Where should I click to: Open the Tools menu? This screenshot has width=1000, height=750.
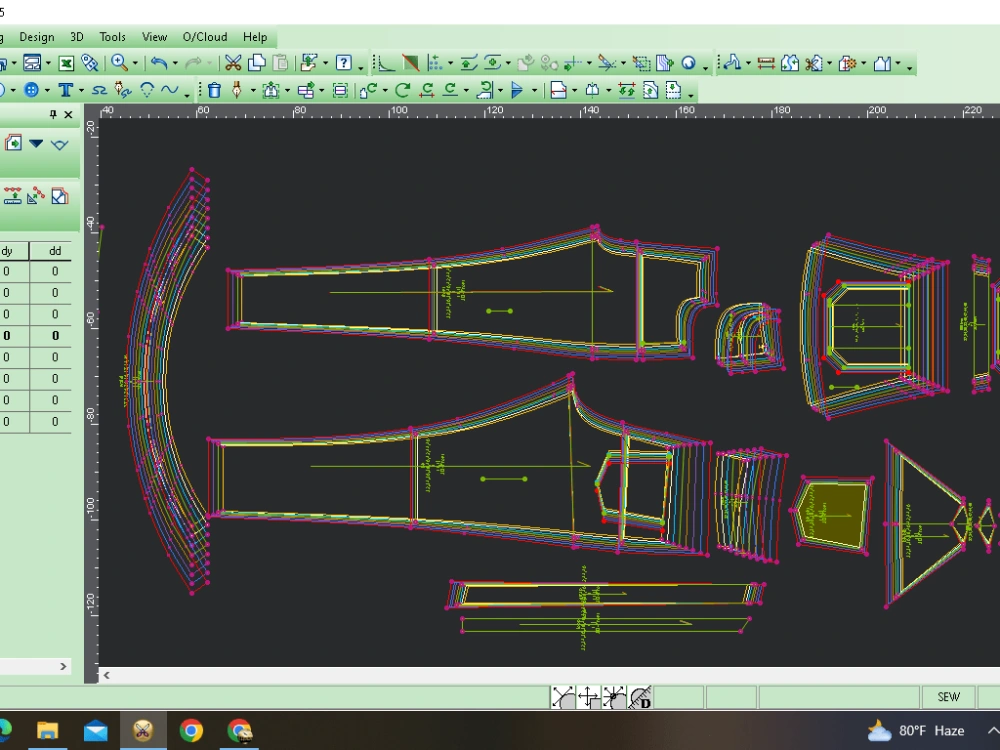click(x=113, y=37)
